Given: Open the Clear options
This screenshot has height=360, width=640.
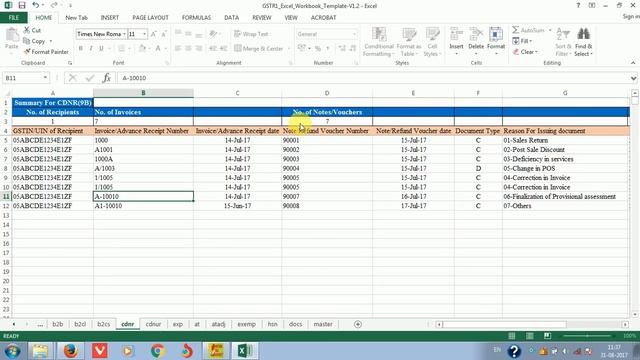Looking at the screenshot, I should click(525, 52).
